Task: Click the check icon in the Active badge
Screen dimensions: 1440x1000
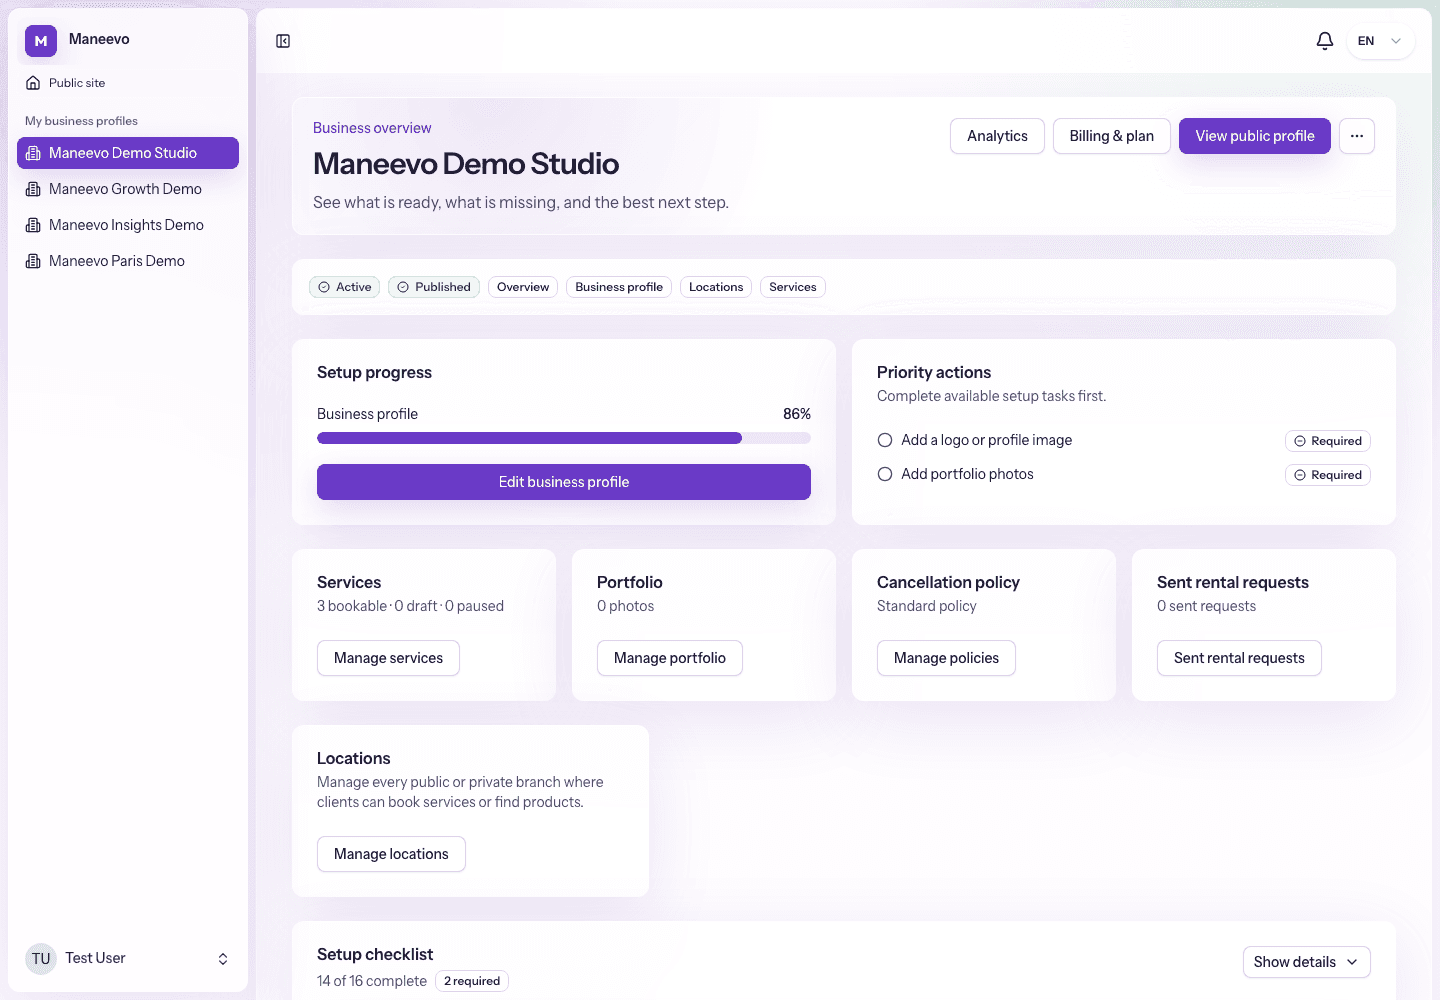Action: tap(324, 287)
